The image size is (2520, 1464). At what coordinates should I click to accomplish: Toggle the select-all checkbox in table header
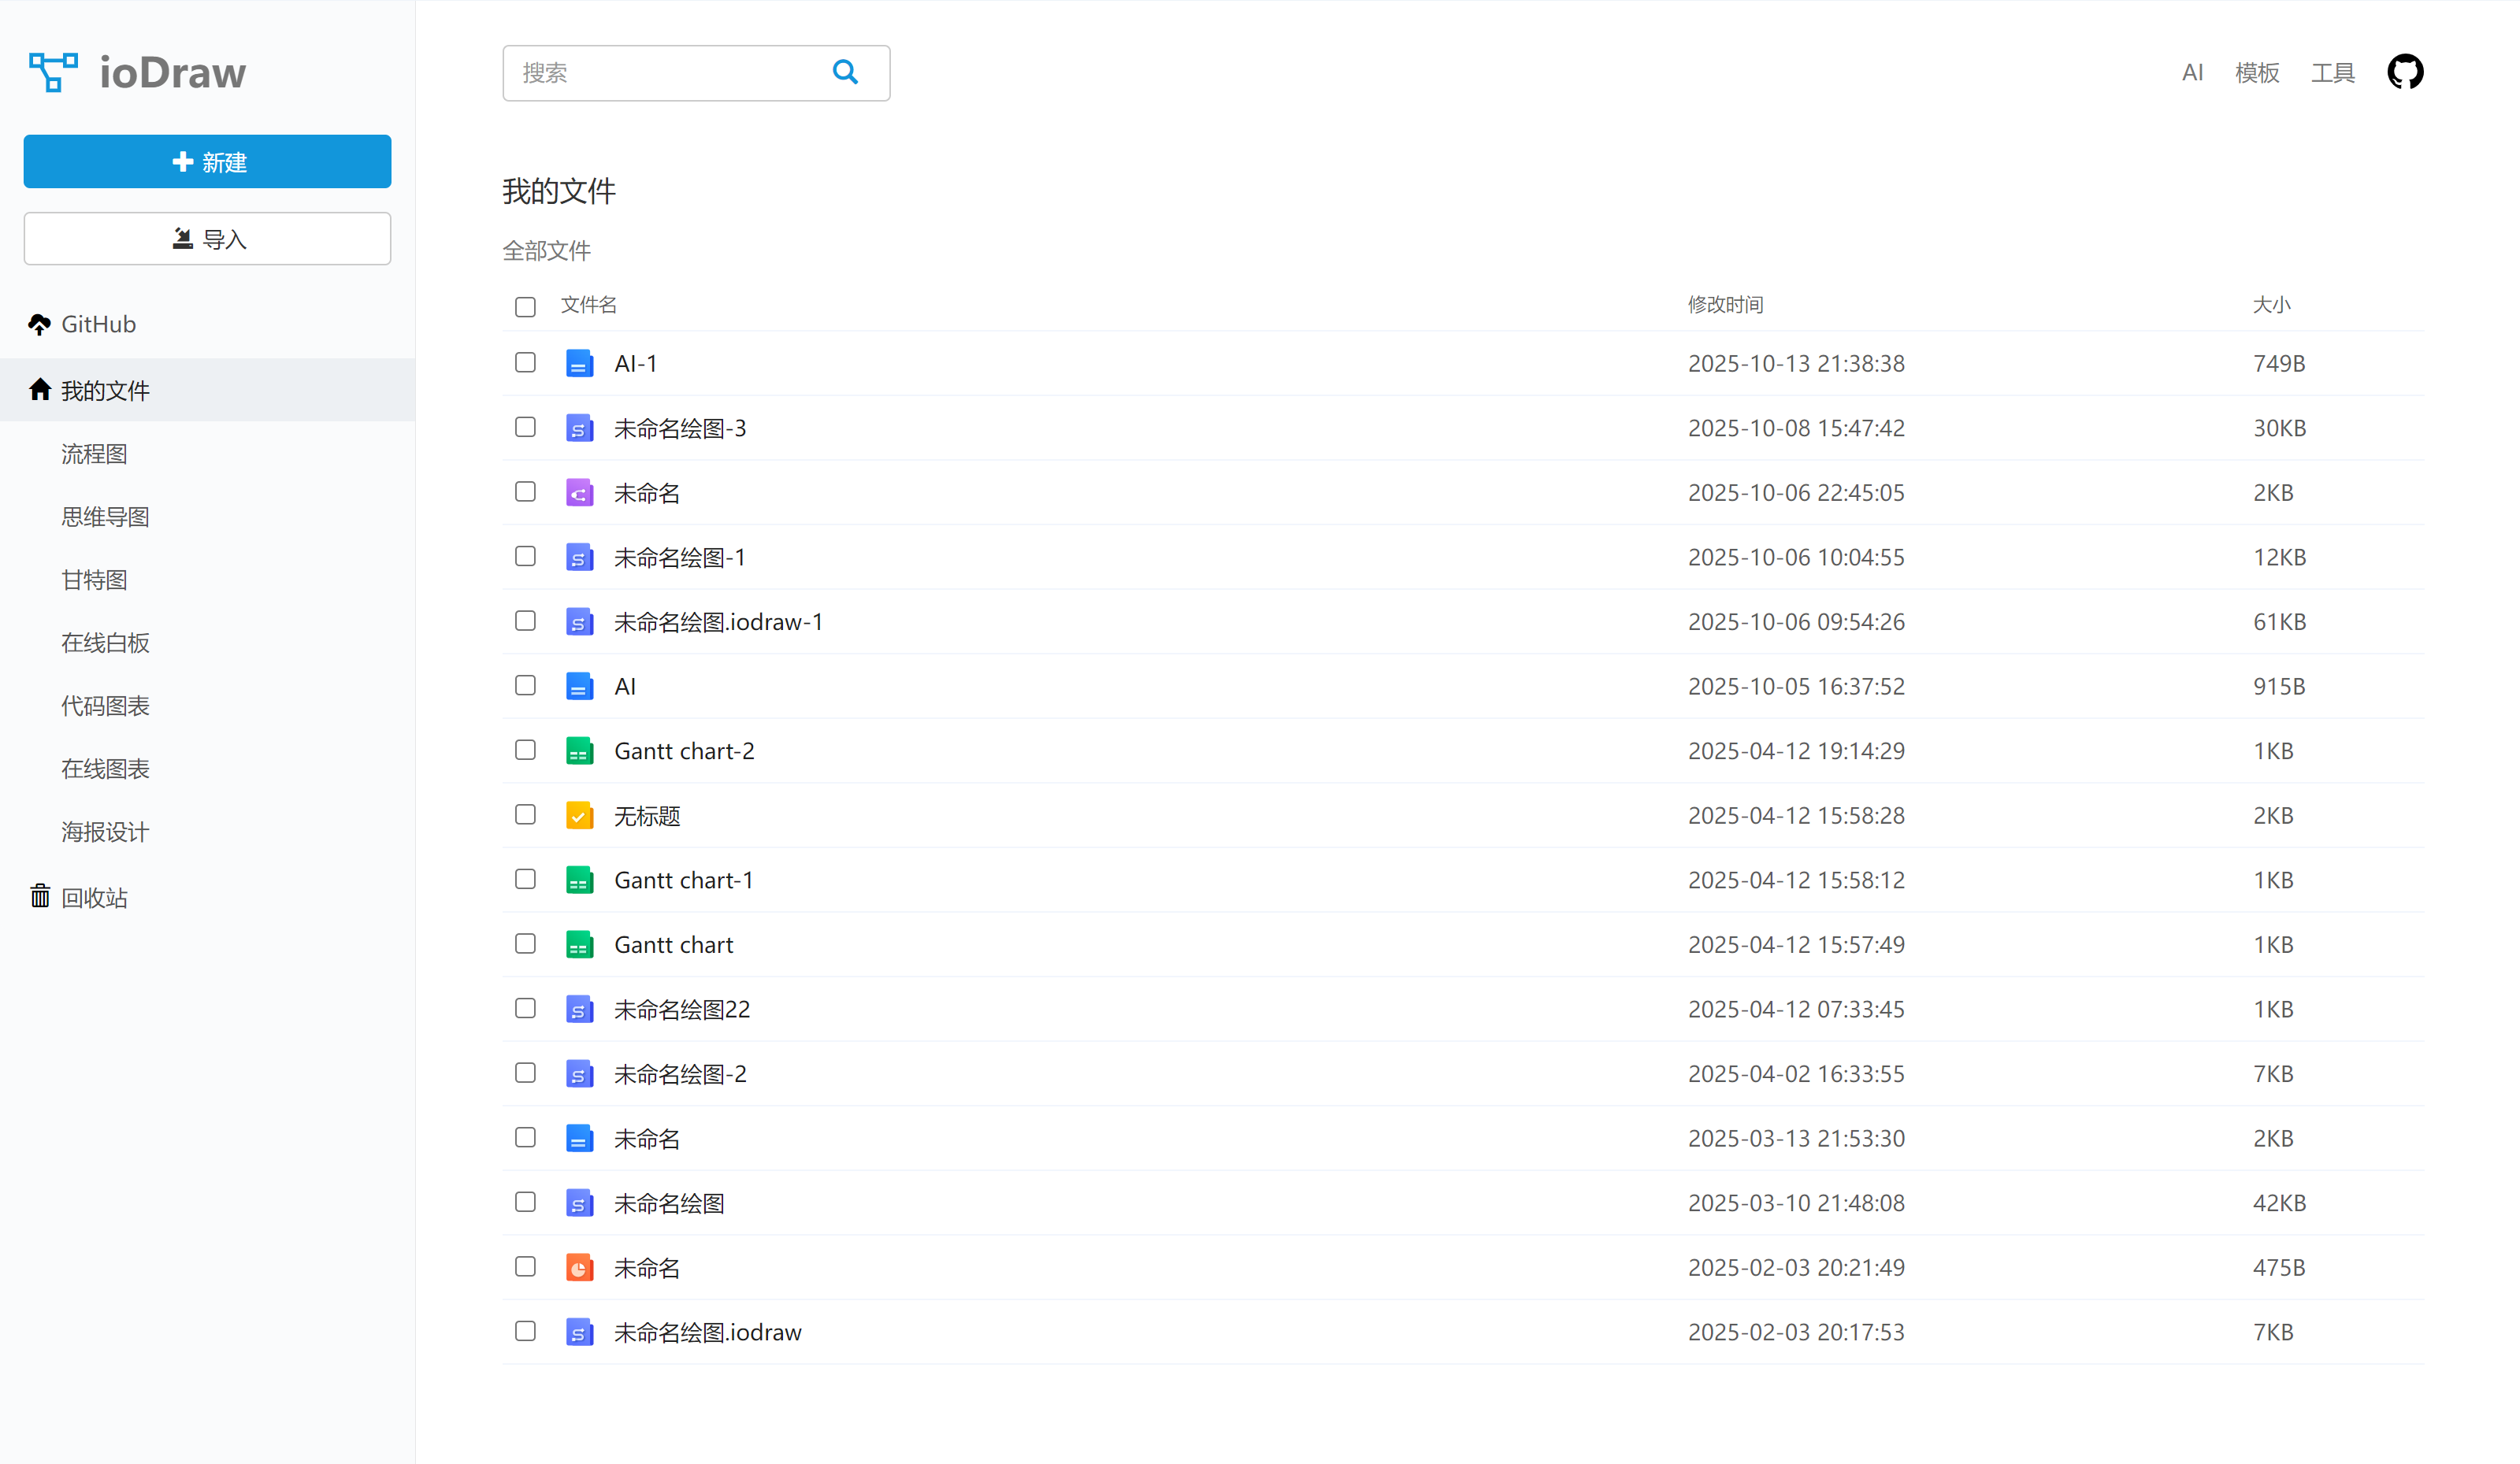(x=525, y=306)
